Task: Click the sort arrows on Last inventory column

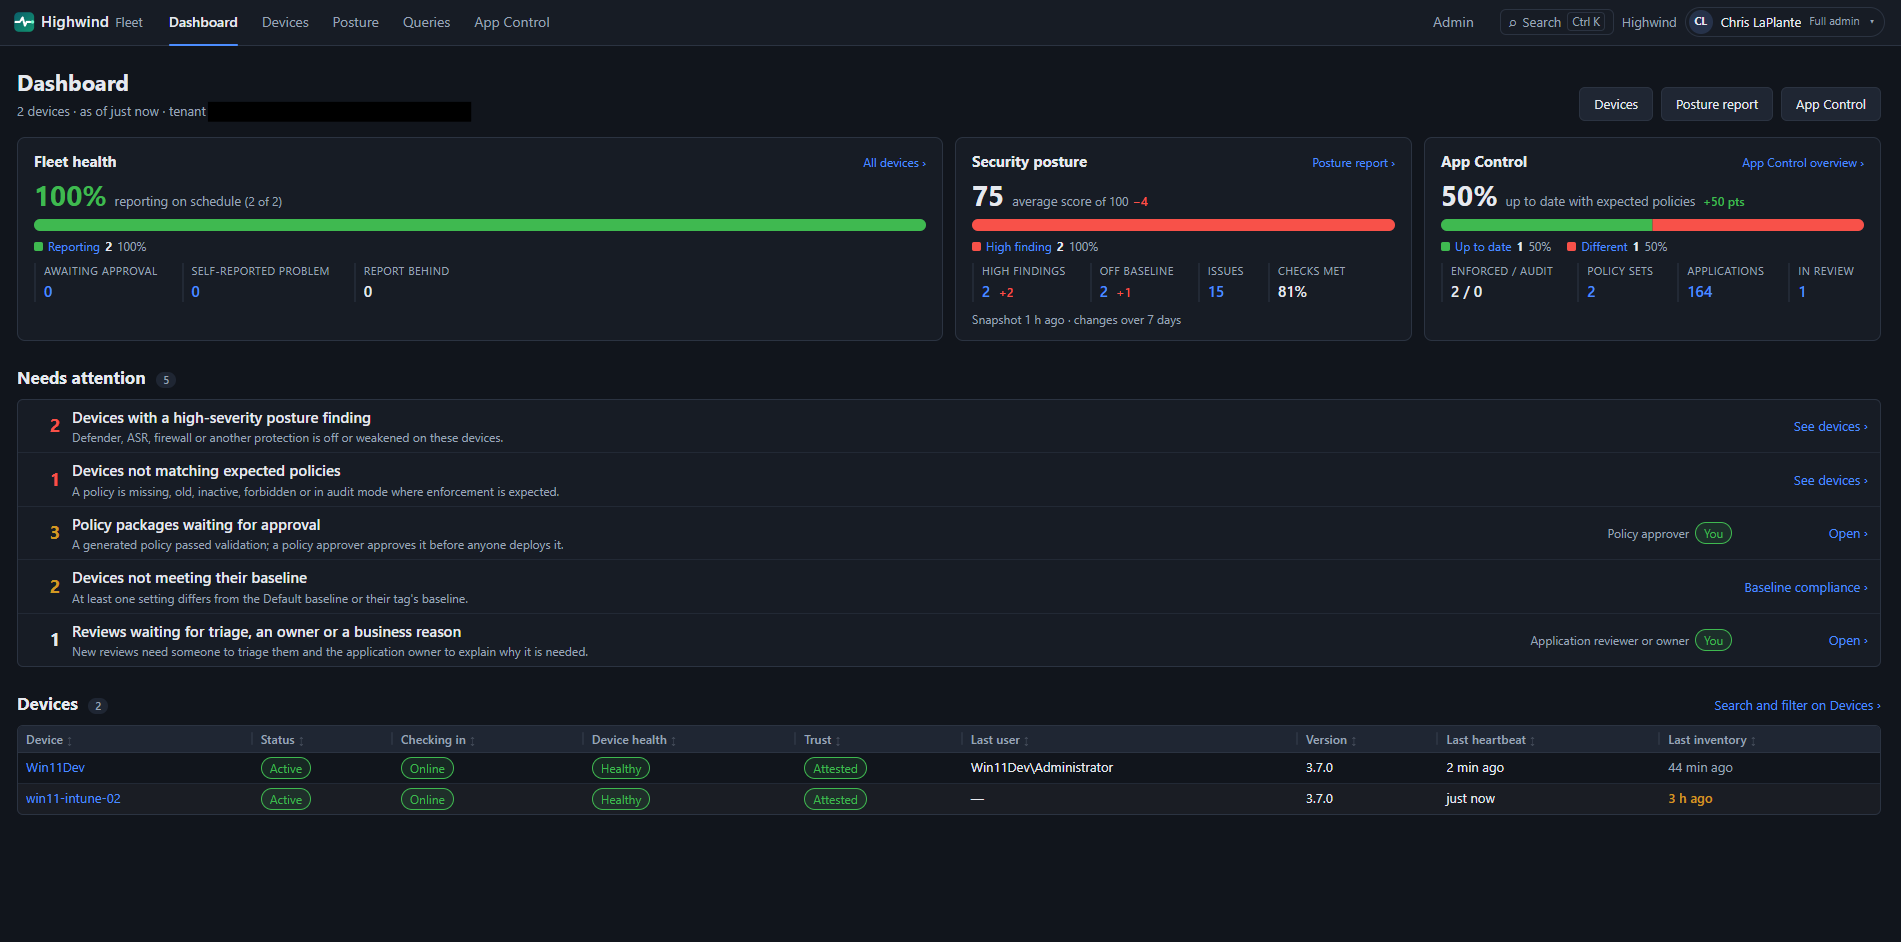Action: 1753,741
